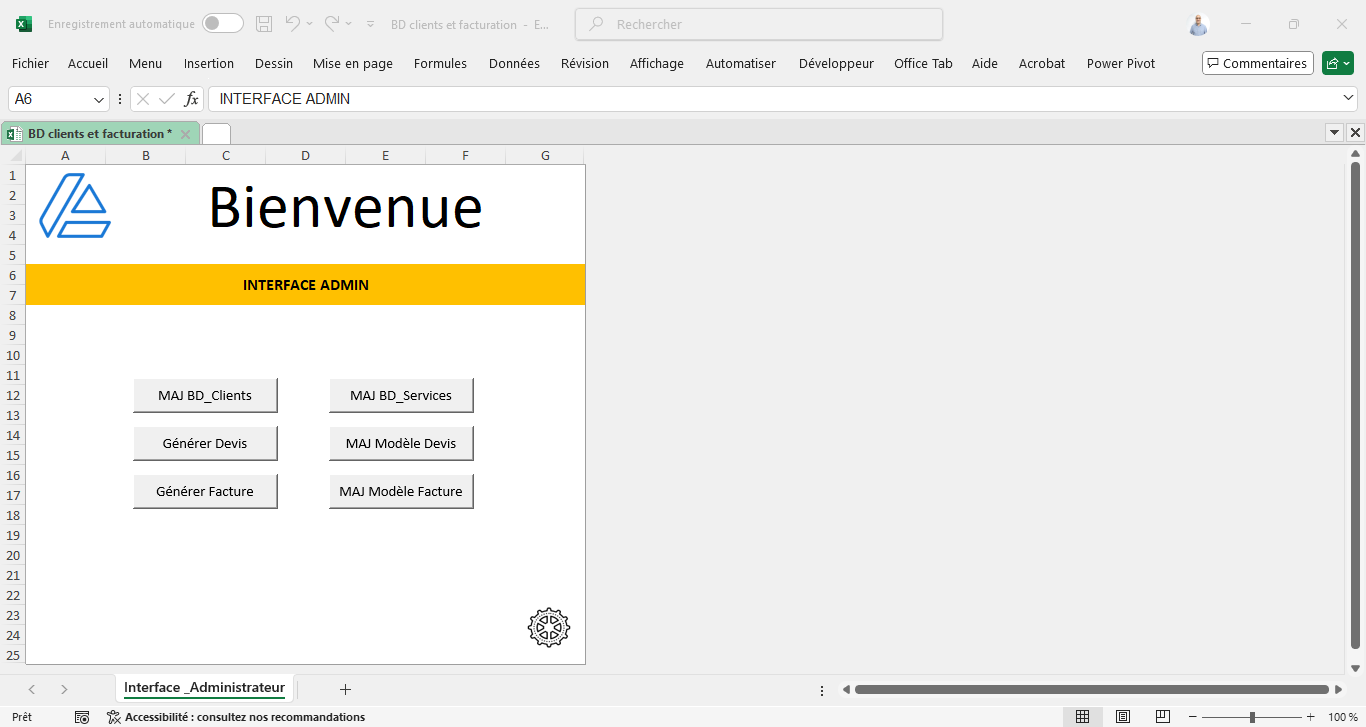Viewport: 1366px width, 727px height.
Task: Switch to Page Layout view
Action: 1123,717
